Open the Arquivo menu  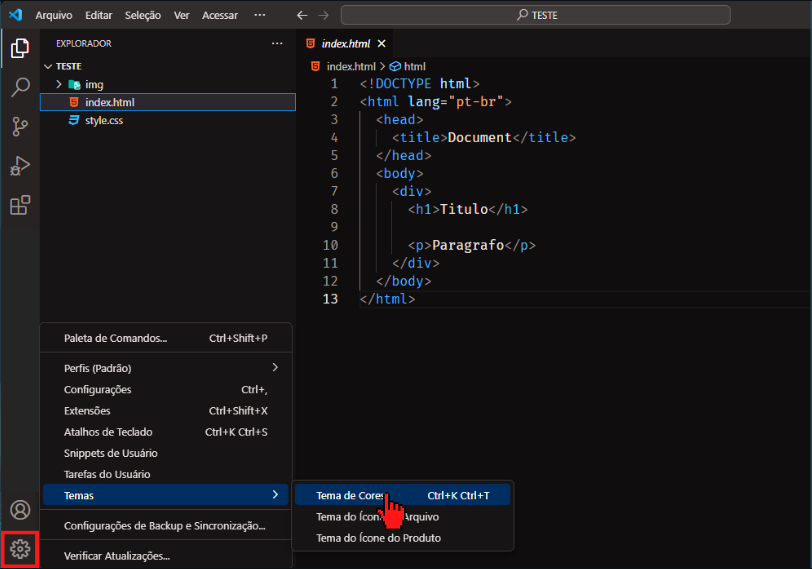[x=54, y=15]
